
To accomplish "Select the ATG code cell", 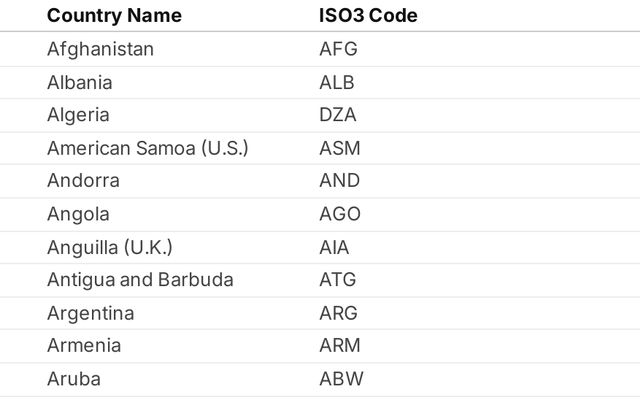I will click(x=337, y=280).
